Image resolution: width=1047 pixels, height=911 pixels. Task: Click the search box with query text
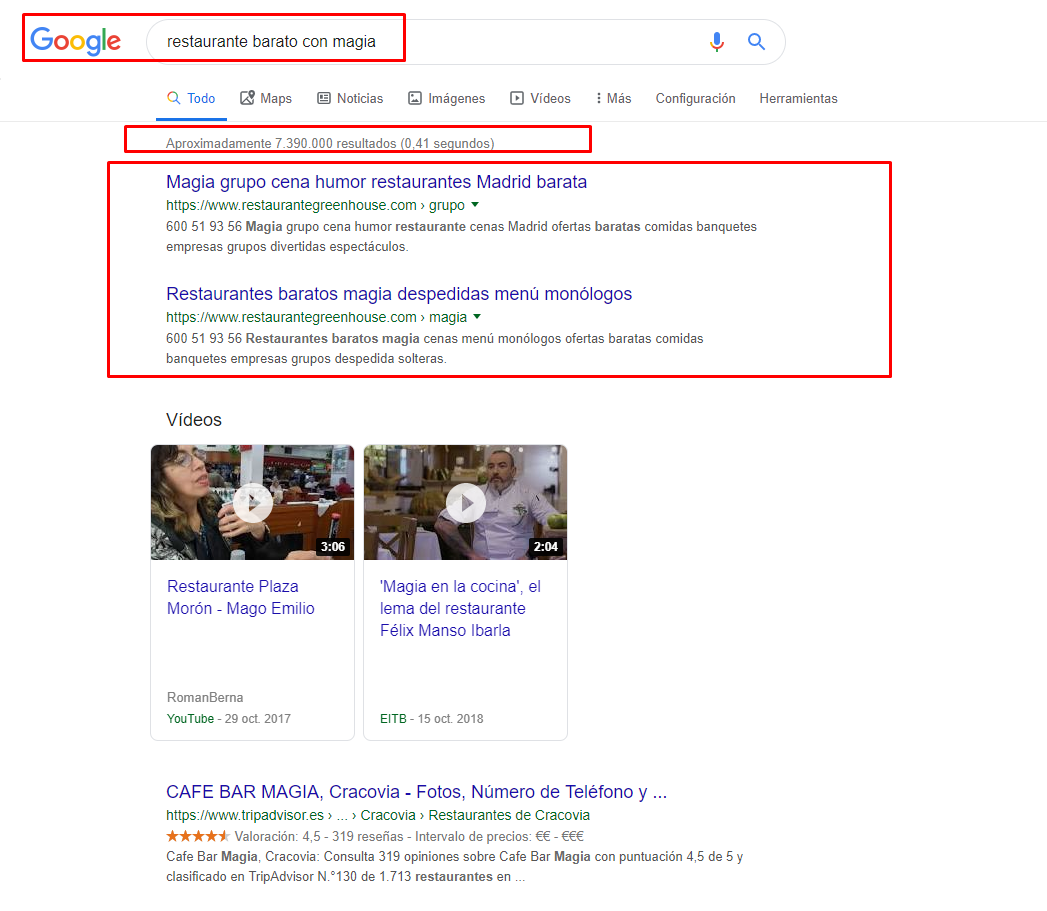coord(465,41)
